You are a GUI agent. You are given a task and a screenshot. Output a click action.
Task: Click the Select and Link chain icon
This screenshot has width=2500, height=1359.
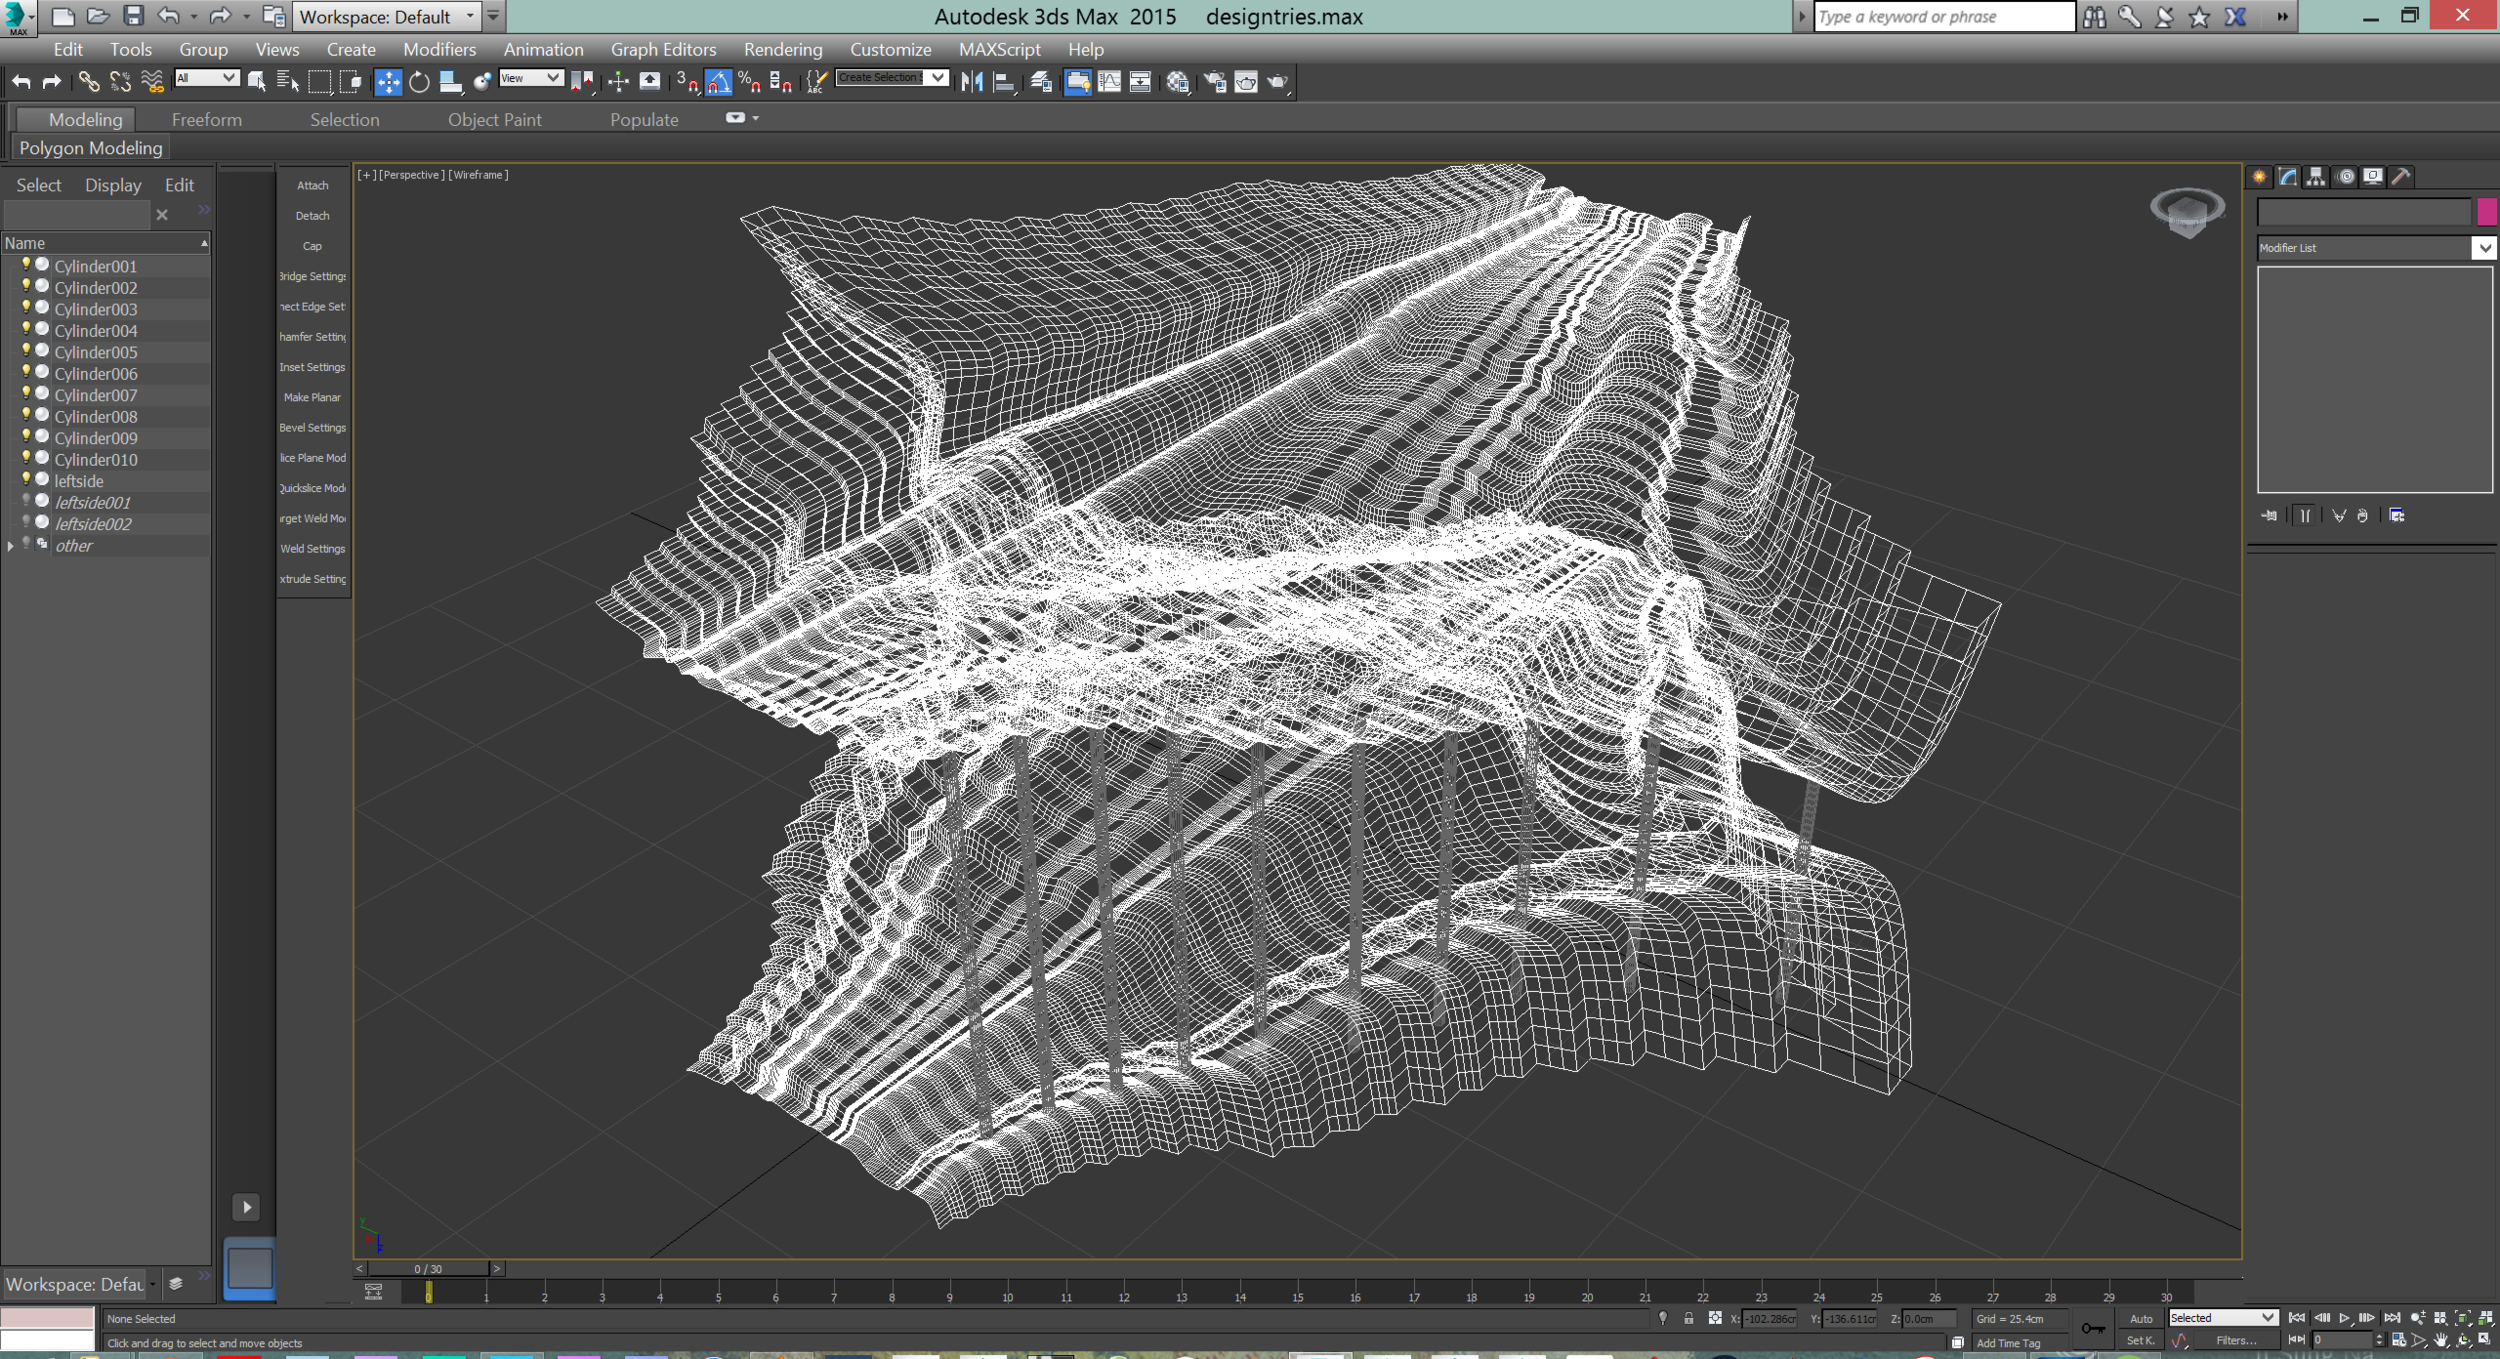coord(89,83)
